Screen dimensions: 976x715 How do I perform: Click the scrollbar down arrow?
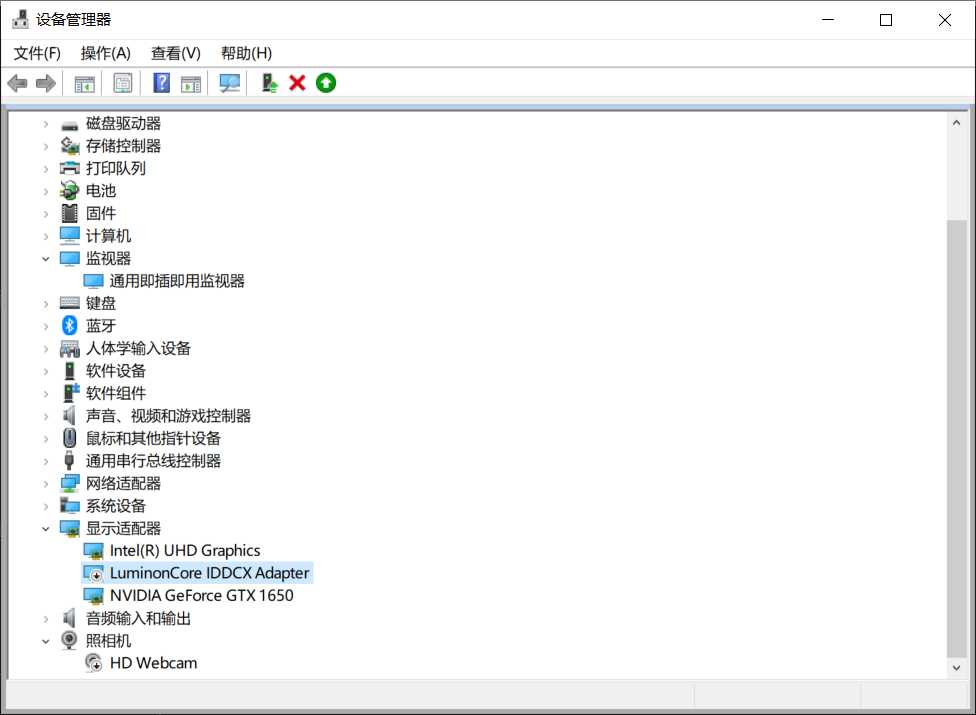953,667
